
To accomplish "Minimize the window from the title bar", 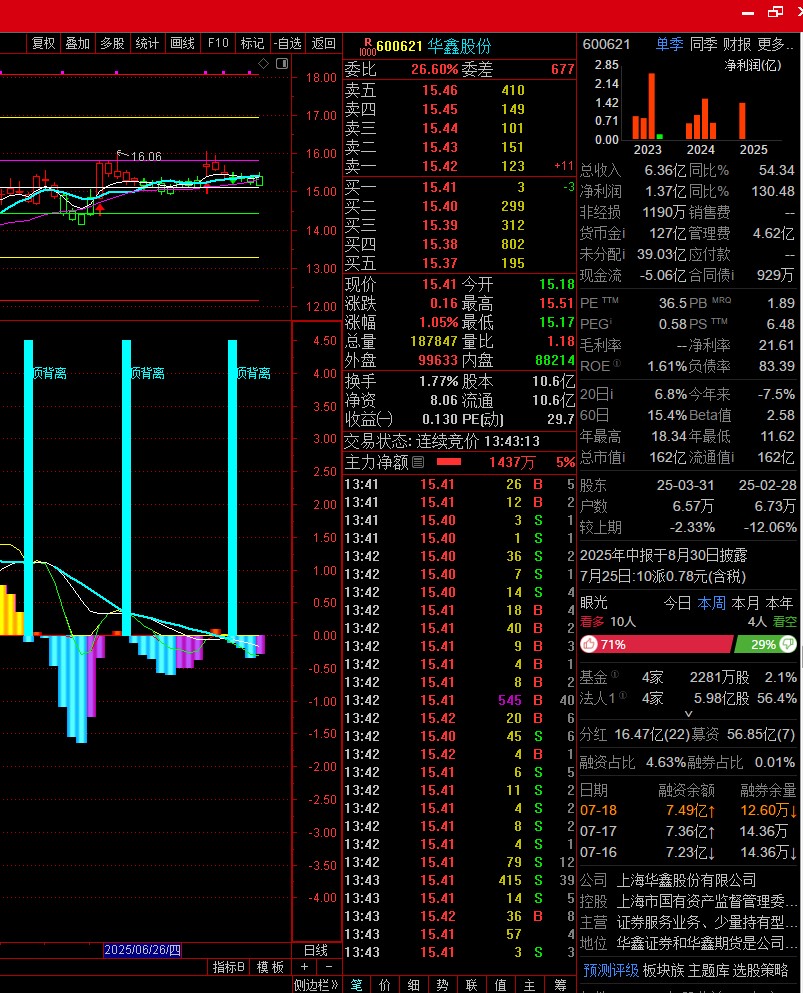I will pos(748,13).
